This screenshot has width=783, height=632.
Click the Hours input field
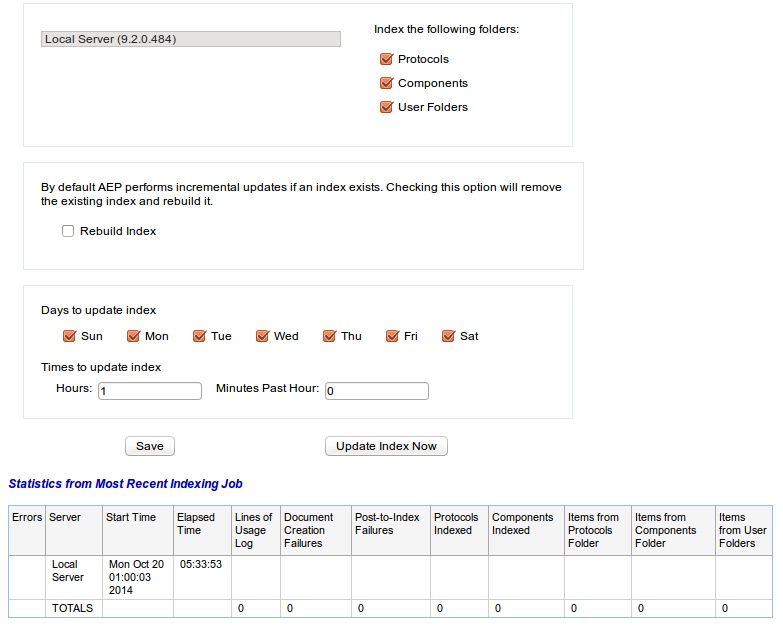[x=150, y=391]
